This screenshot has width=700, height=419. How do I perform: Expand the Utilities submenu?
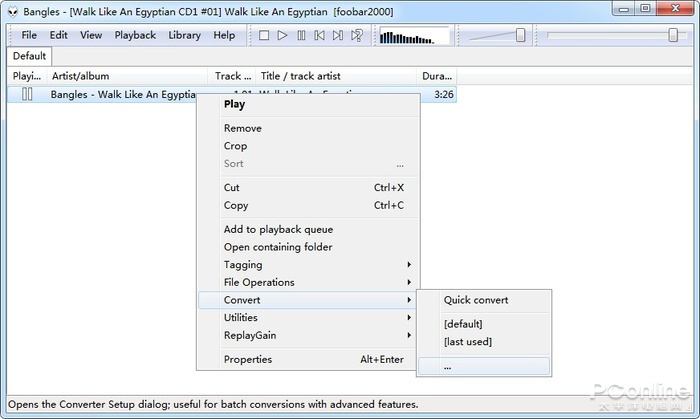tap(308, 318)
